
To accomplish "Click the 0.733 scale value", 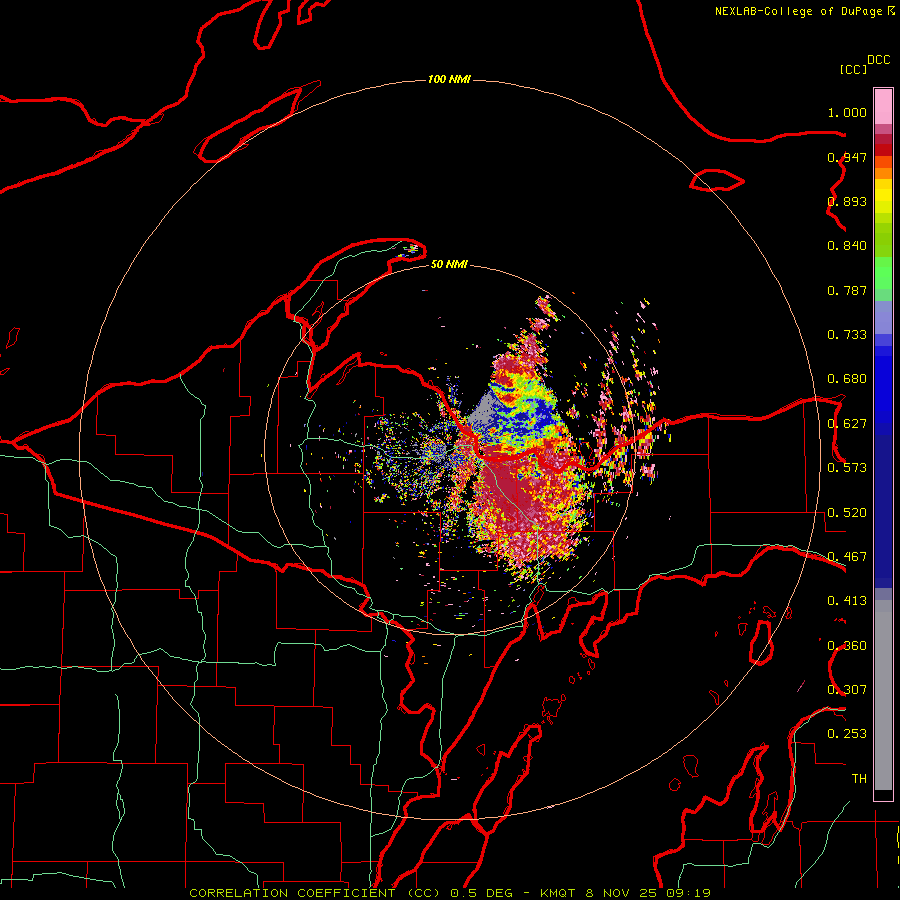I will click(x=847, y=335).
